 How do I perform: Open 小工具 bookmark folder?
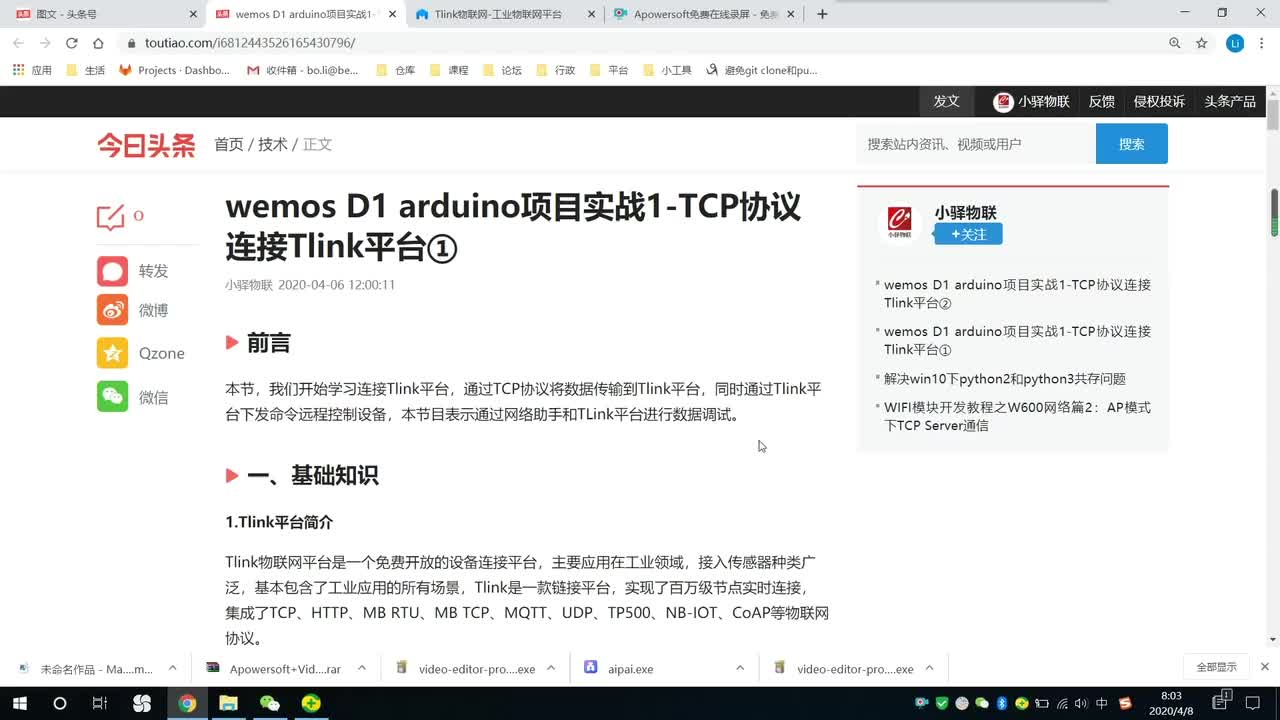(667, 70)
